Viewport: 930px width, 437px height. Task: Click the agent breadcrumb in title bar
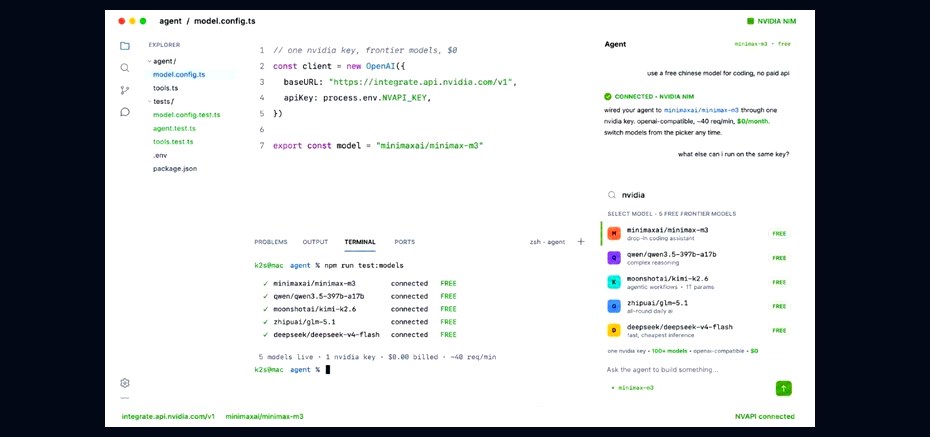[170, 21]
